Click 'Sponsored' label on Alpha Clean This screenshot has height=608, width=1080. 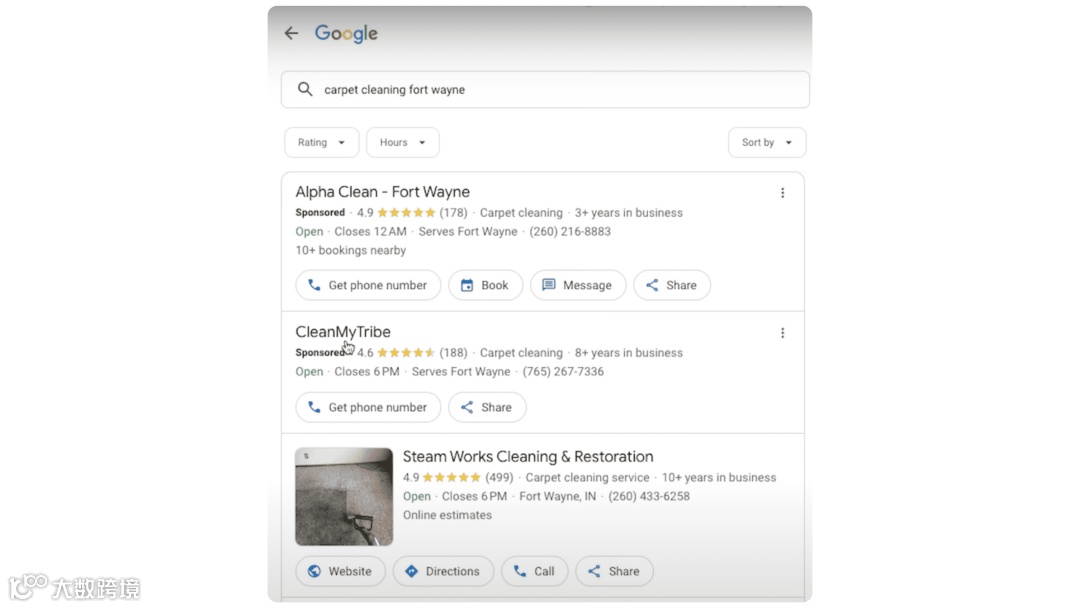320,213
